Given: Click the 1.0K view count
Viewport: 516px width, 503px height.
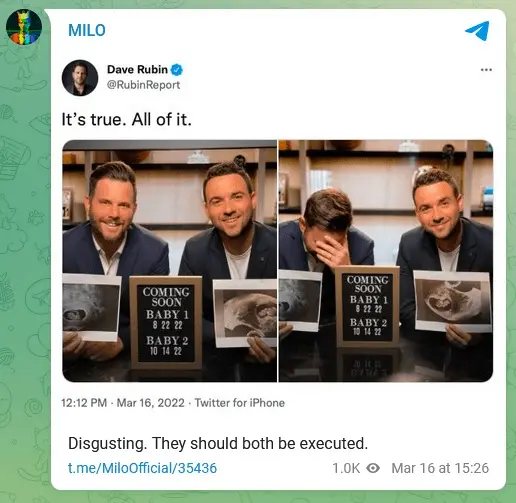Looking at the screenshot, I should [x=346, y=468].
